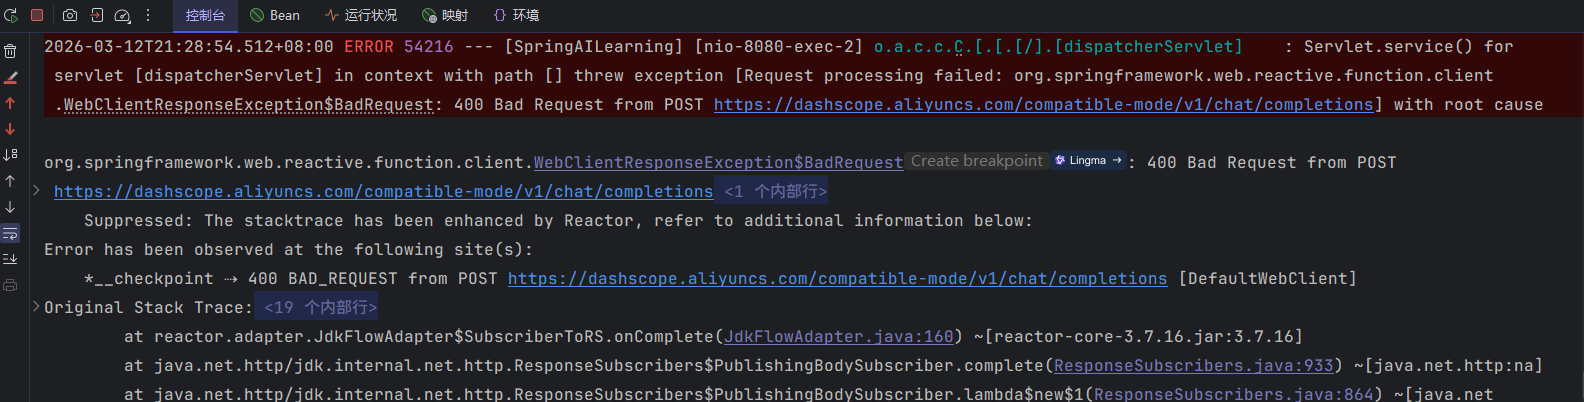
Task: Open the profiler gauge dropdown icon
Action: point(122,15)
